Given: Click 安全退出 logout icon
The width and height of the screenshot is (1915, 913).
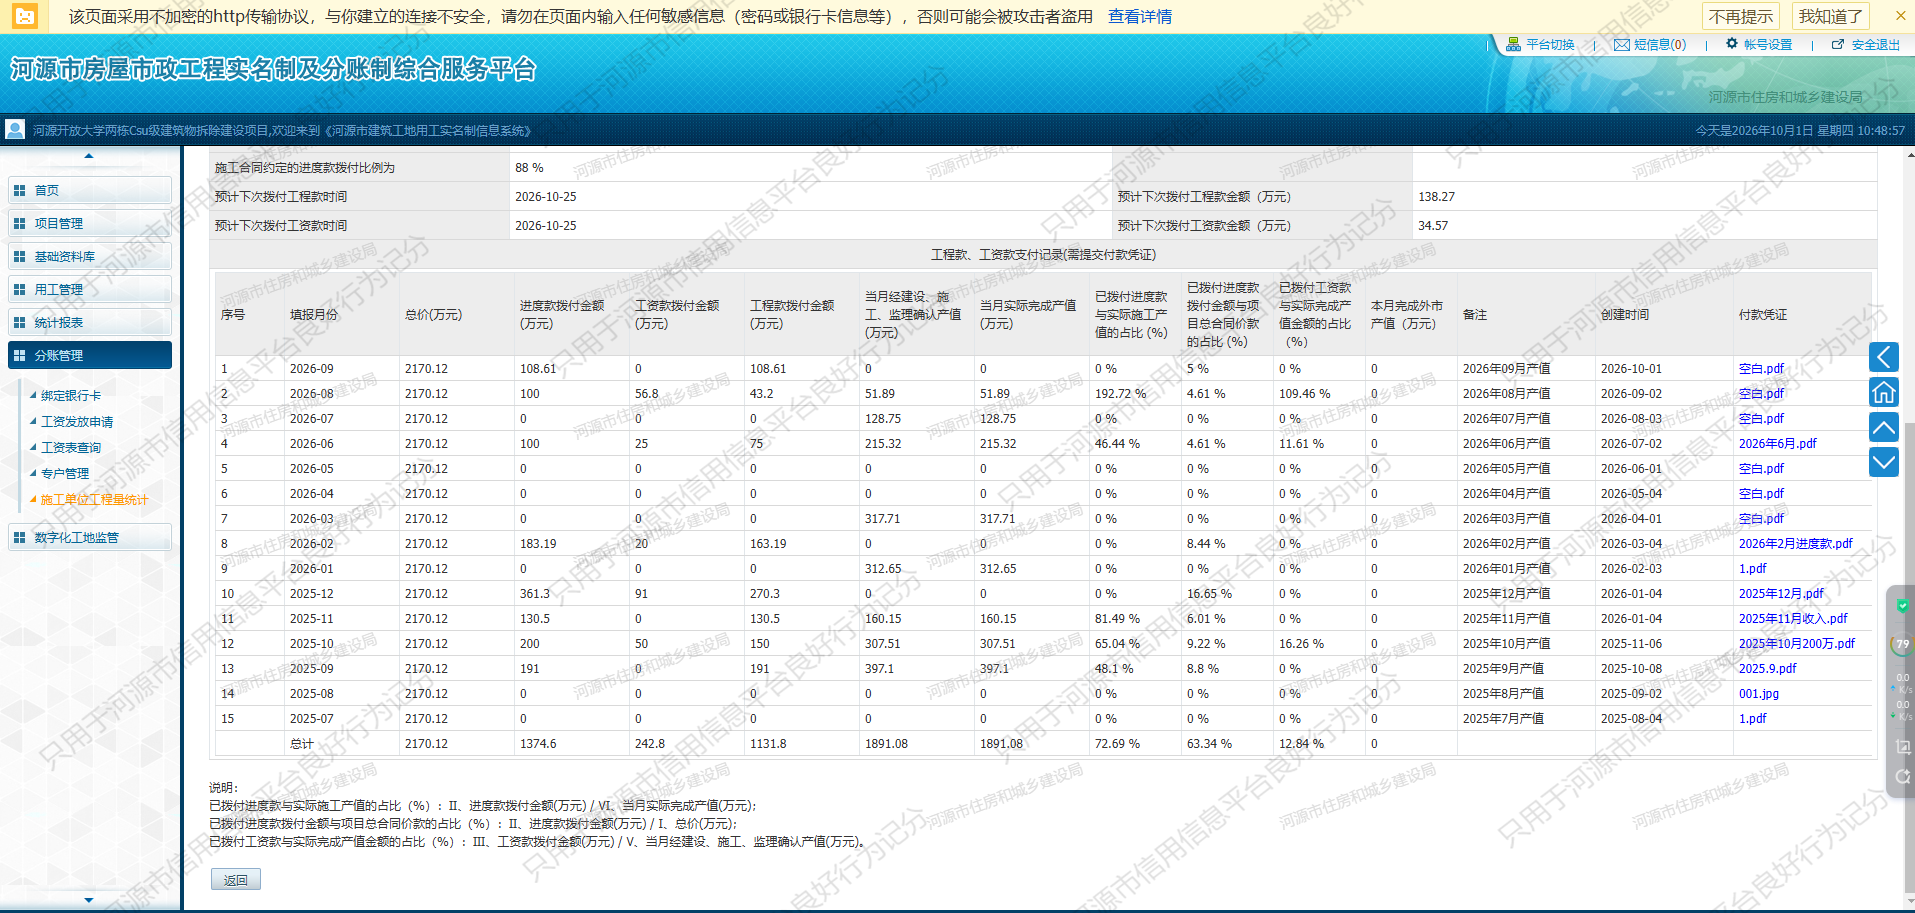Looking at the screenshot, I should (x=1838, y=44).
